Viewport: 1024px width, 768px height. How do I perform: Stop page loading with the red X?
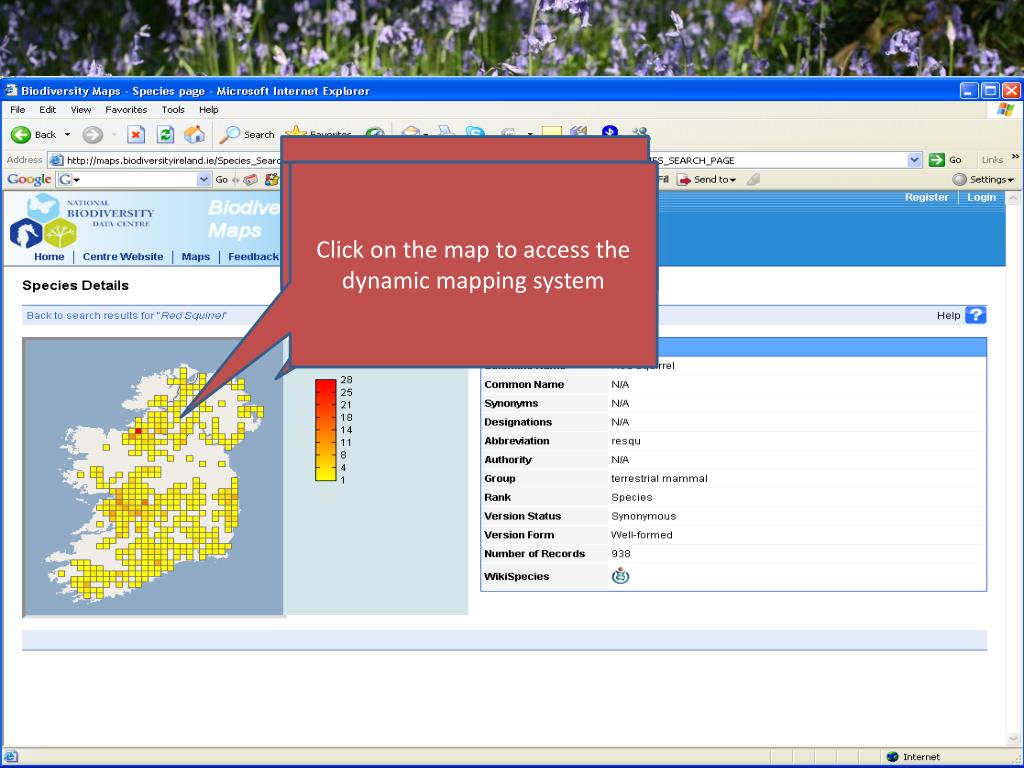135,135
